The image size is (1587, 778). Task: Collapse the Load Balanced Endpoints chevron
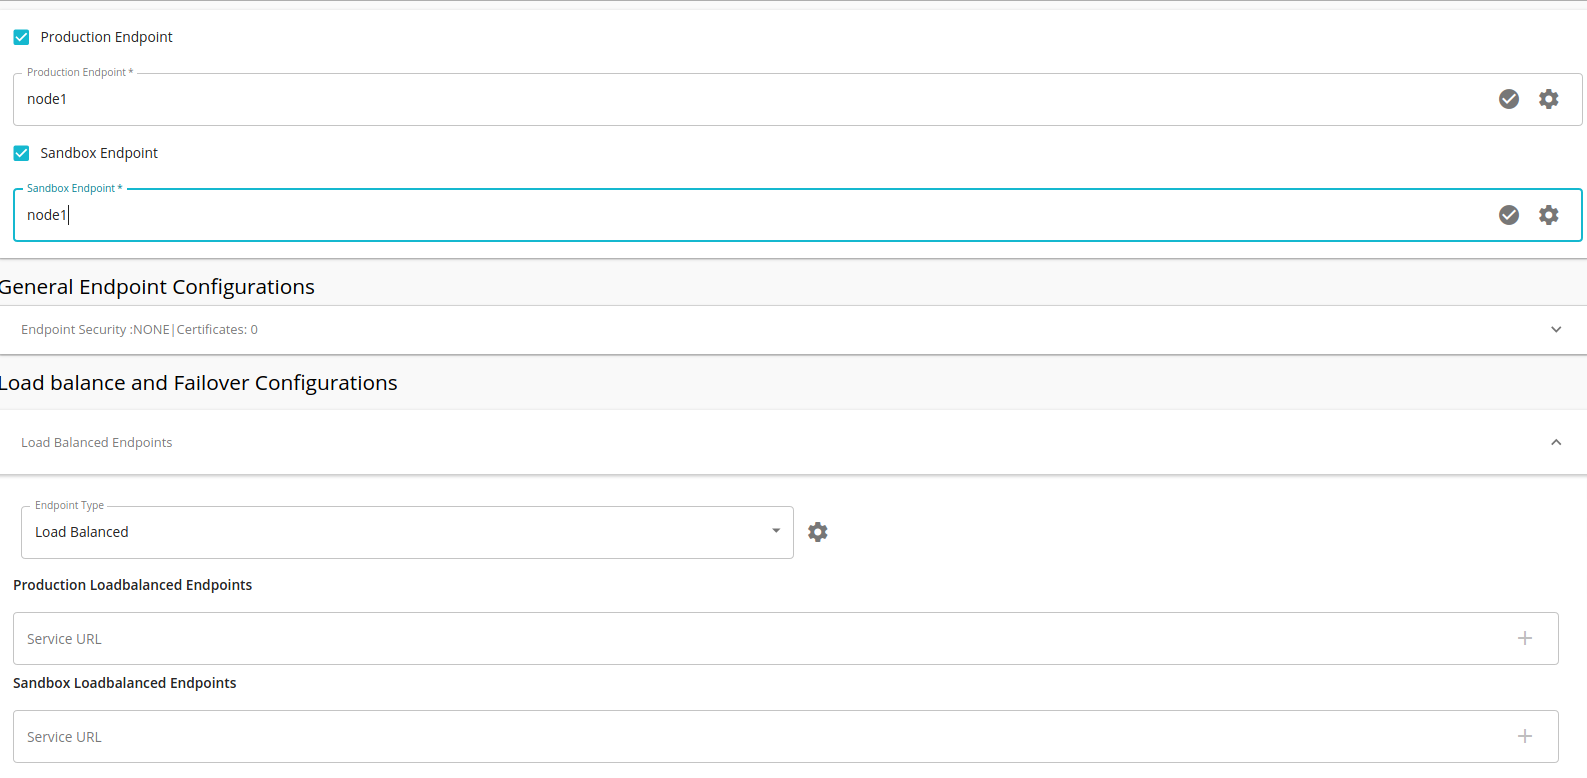pyautogui.click(x=1556, y=442)
